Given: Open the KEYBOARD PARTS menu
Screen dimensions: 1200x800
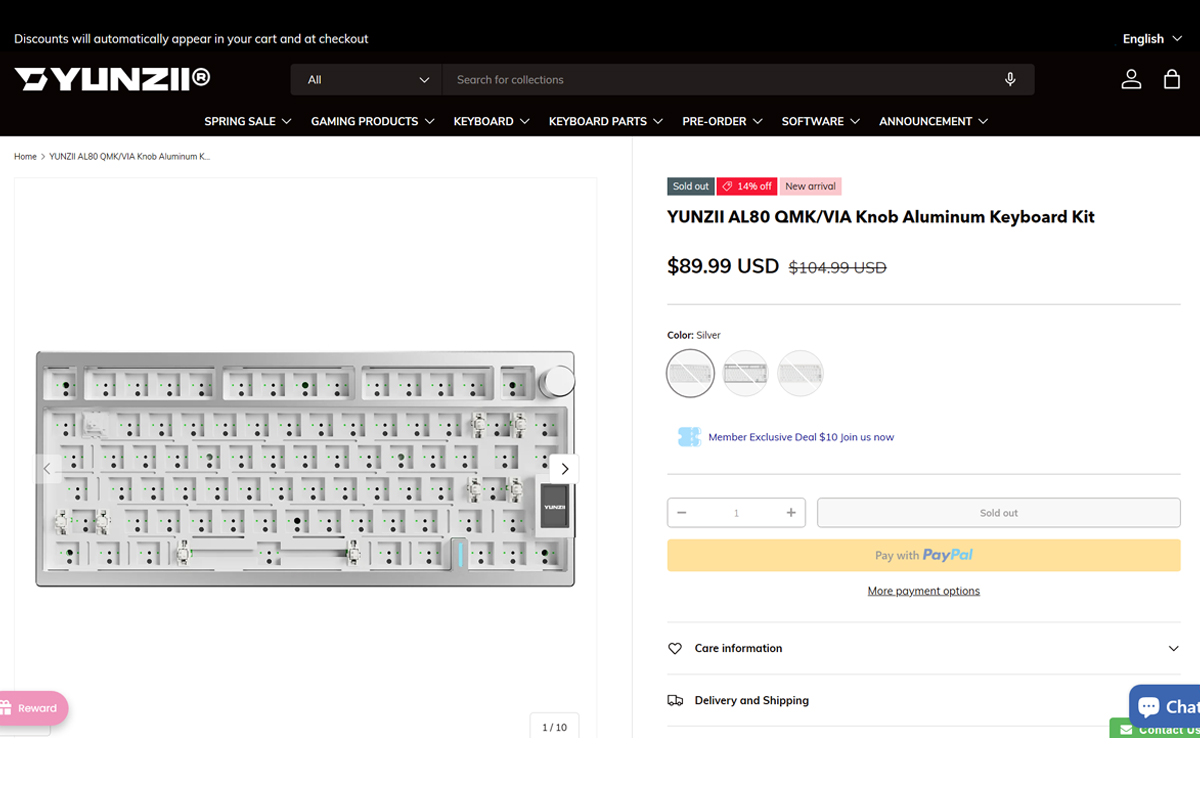Looking at the screenshot, I should pyautogui.click(x=606, y=121).
